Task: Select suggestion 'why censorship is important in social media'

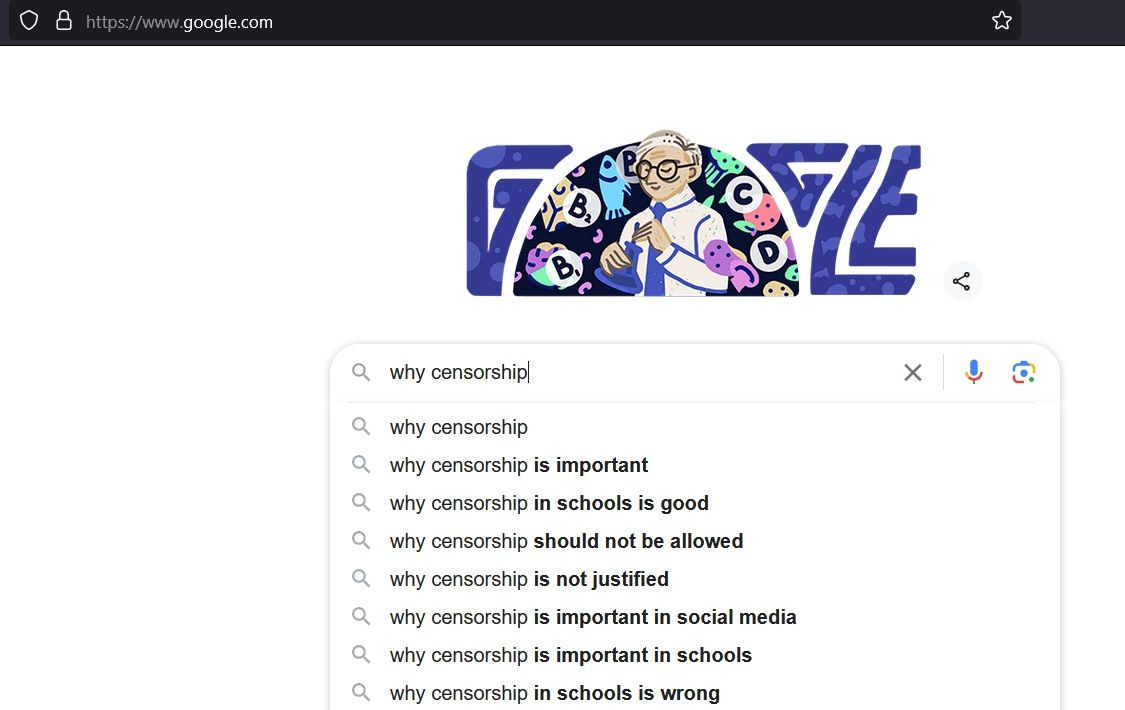Action: coord(592,617)
